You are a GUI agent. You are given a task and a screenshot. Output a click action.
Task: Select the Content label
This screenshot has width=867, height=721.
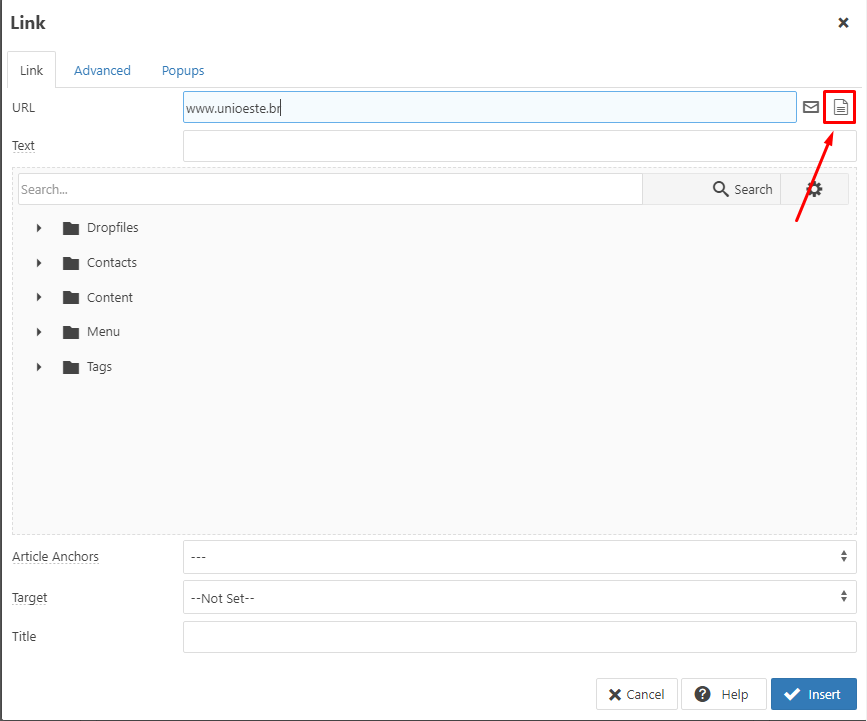coord(110,297)
